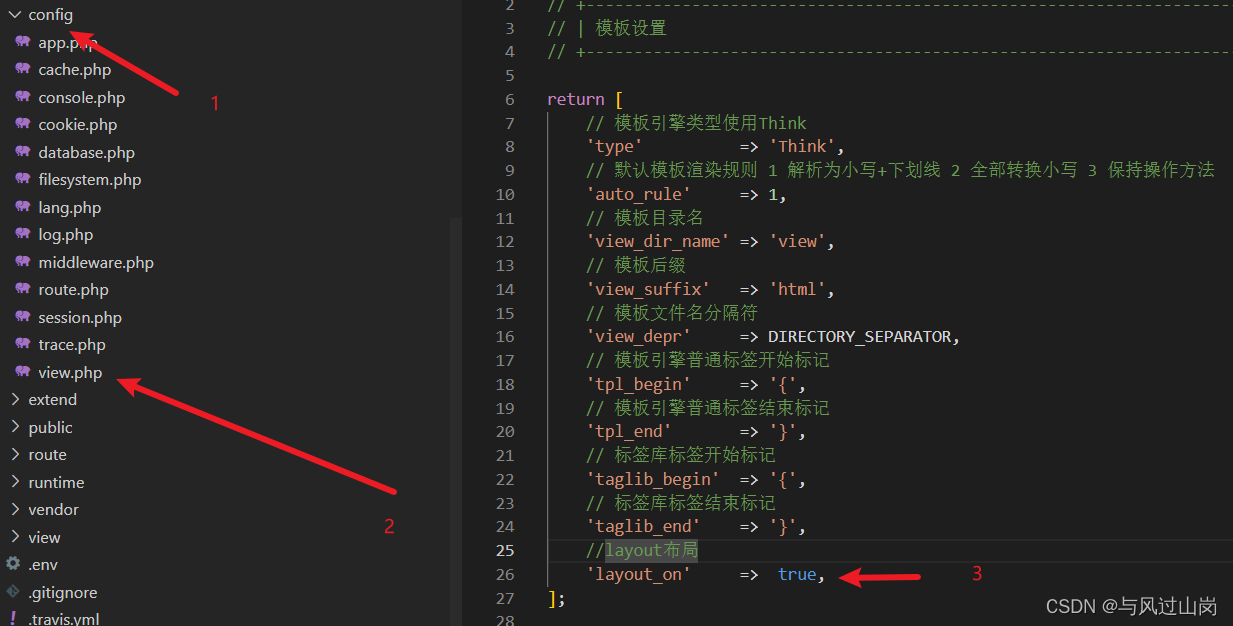Open cookie.php file
Screen dimensions: 1233x626
78,125
